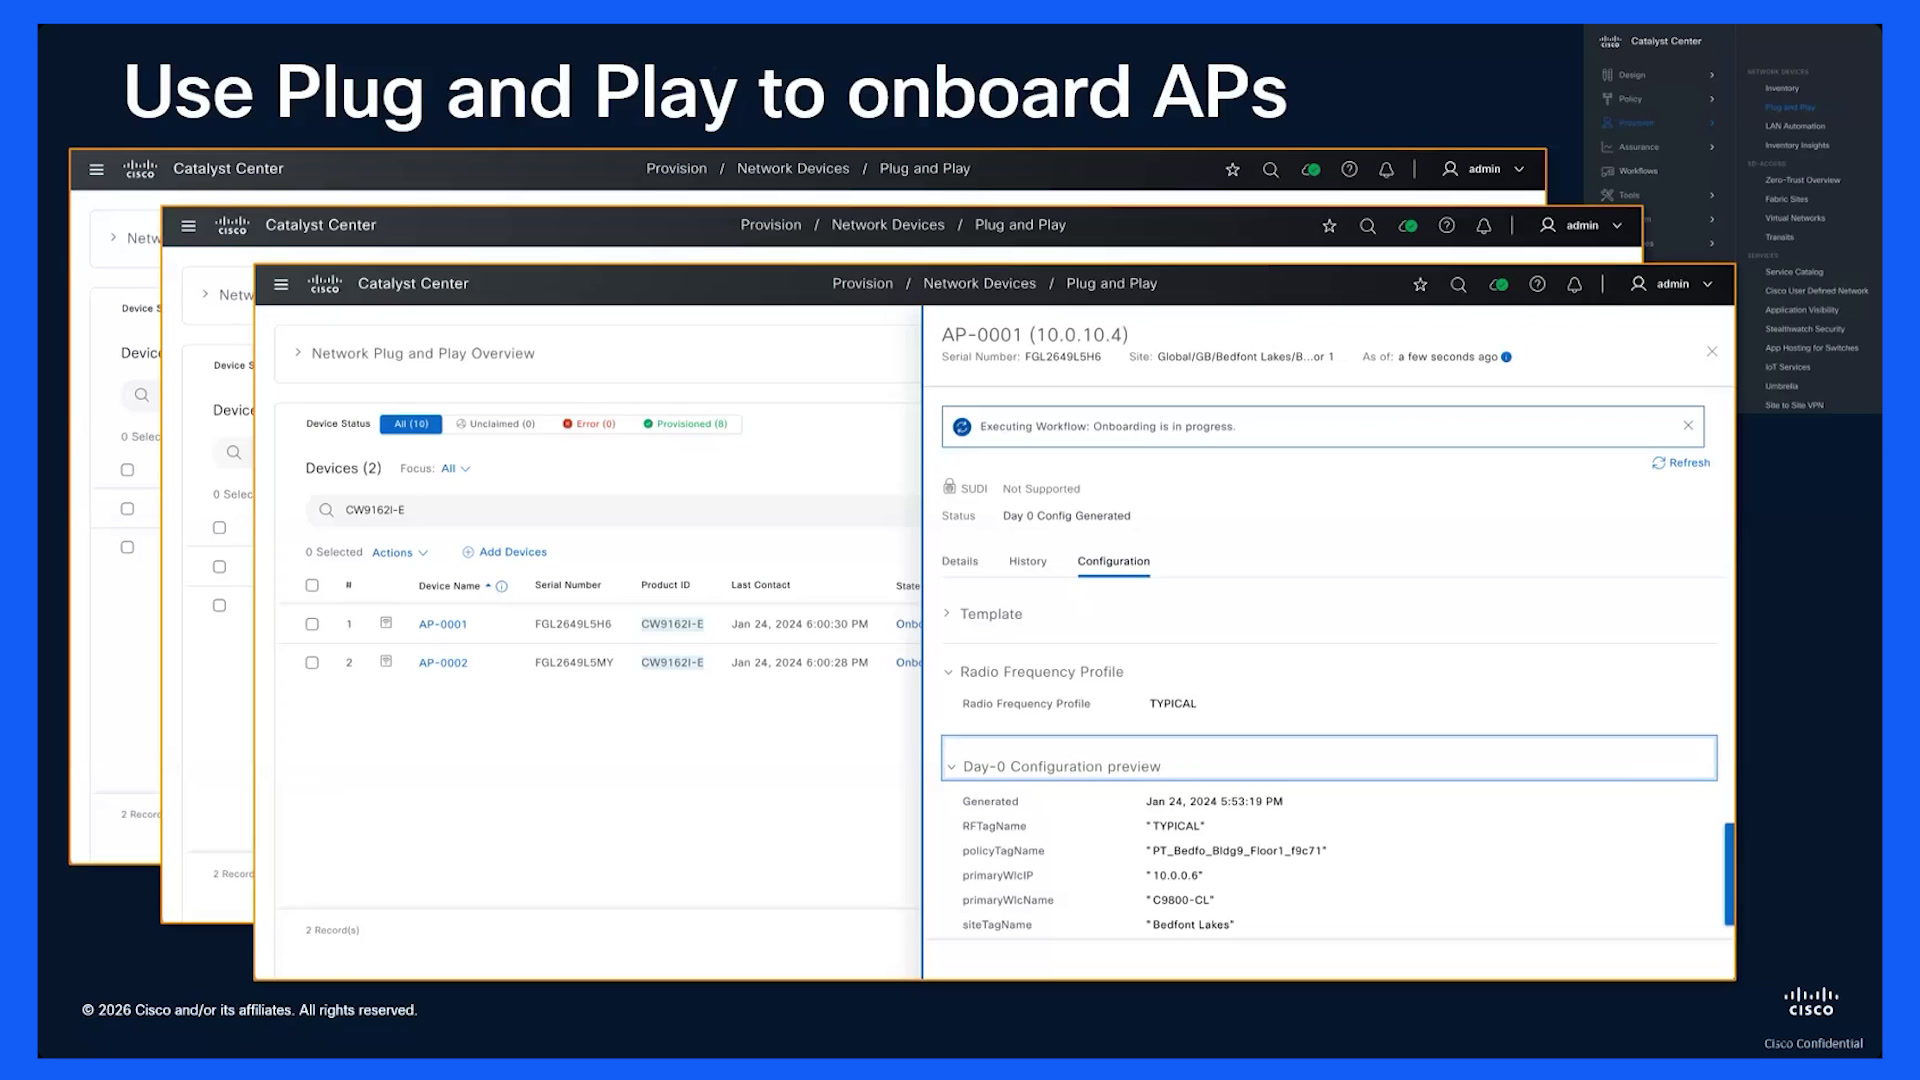Open notifications bell in front window header
The image size is (1920, 1080).
click(1574, 284)
